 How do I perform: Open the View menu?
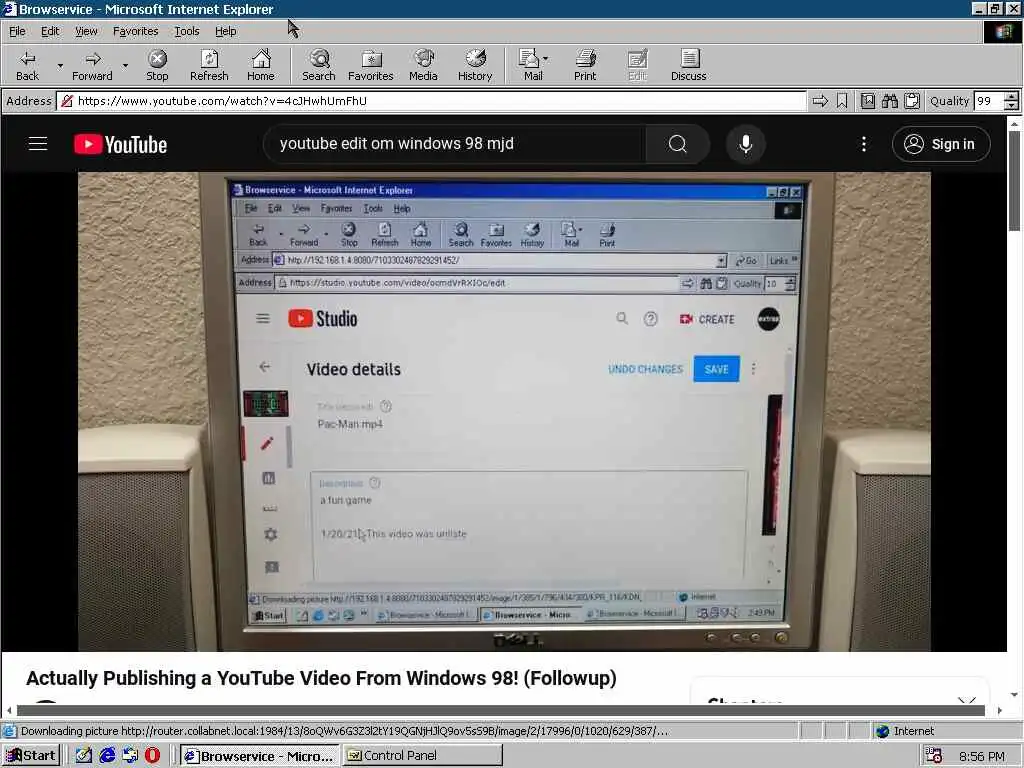(x=86, y=31)
